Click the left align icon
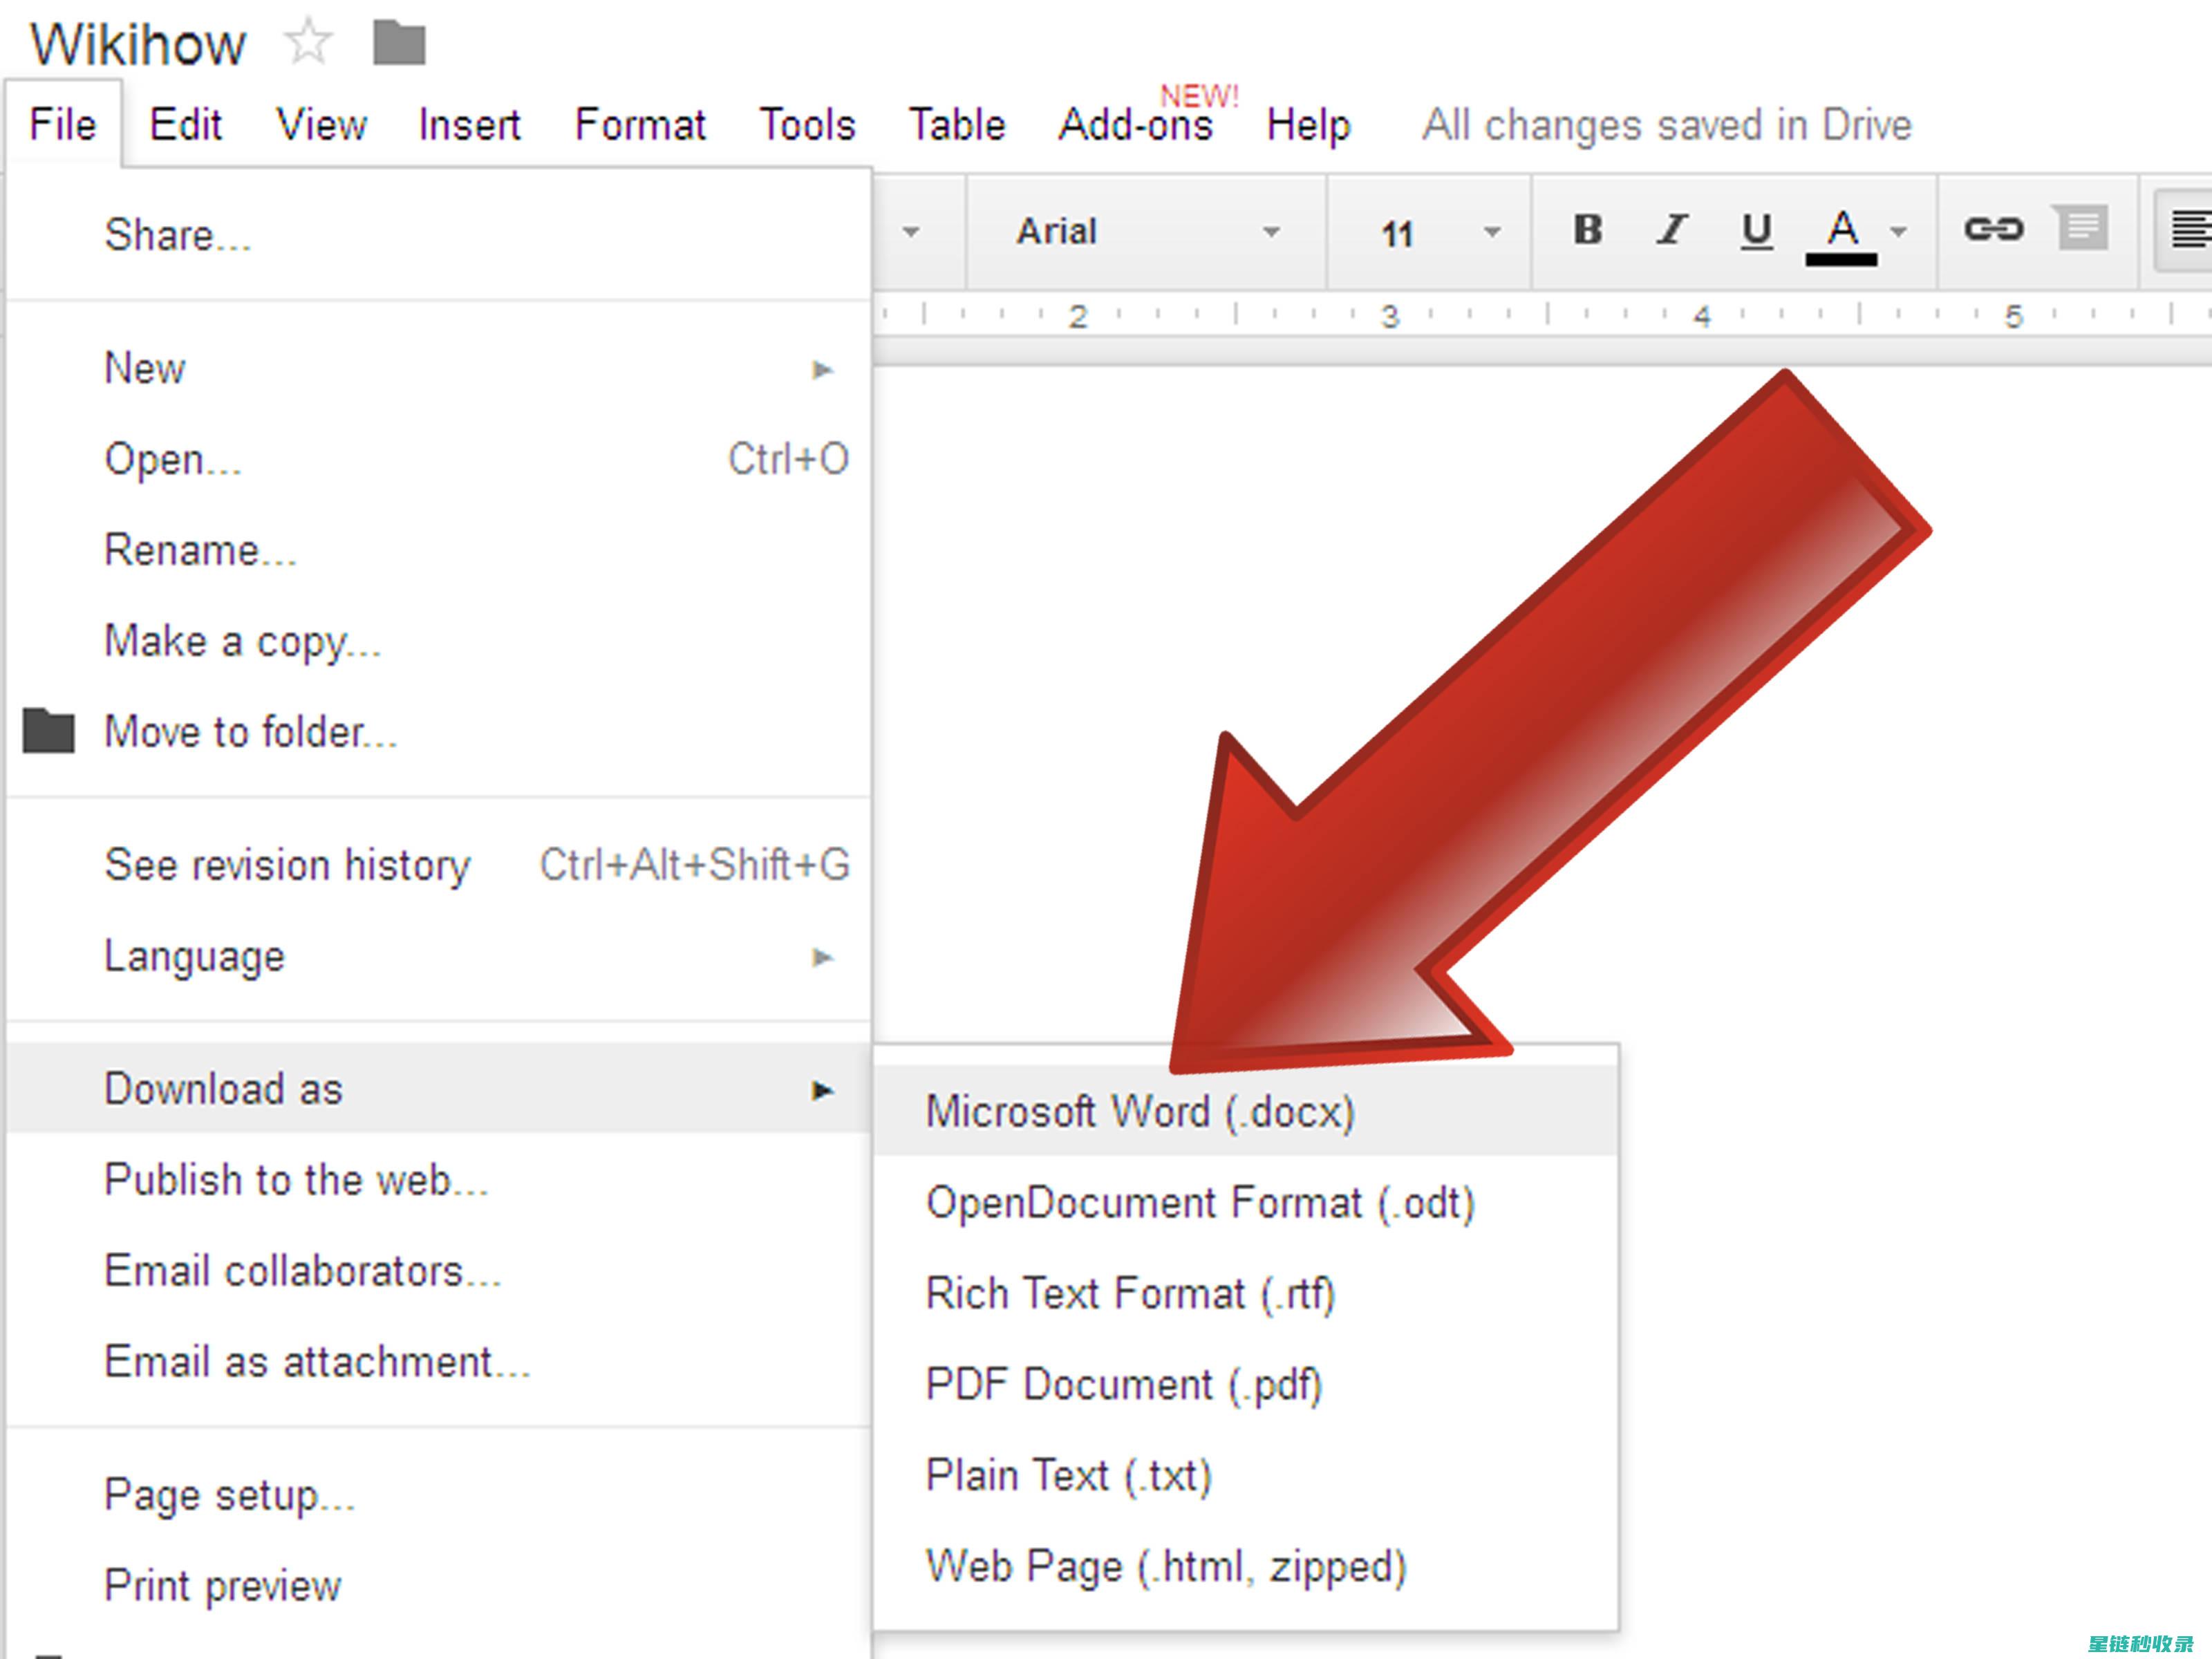The width and height of the screenshot is (2212, 1659). tap(2188, 230)
